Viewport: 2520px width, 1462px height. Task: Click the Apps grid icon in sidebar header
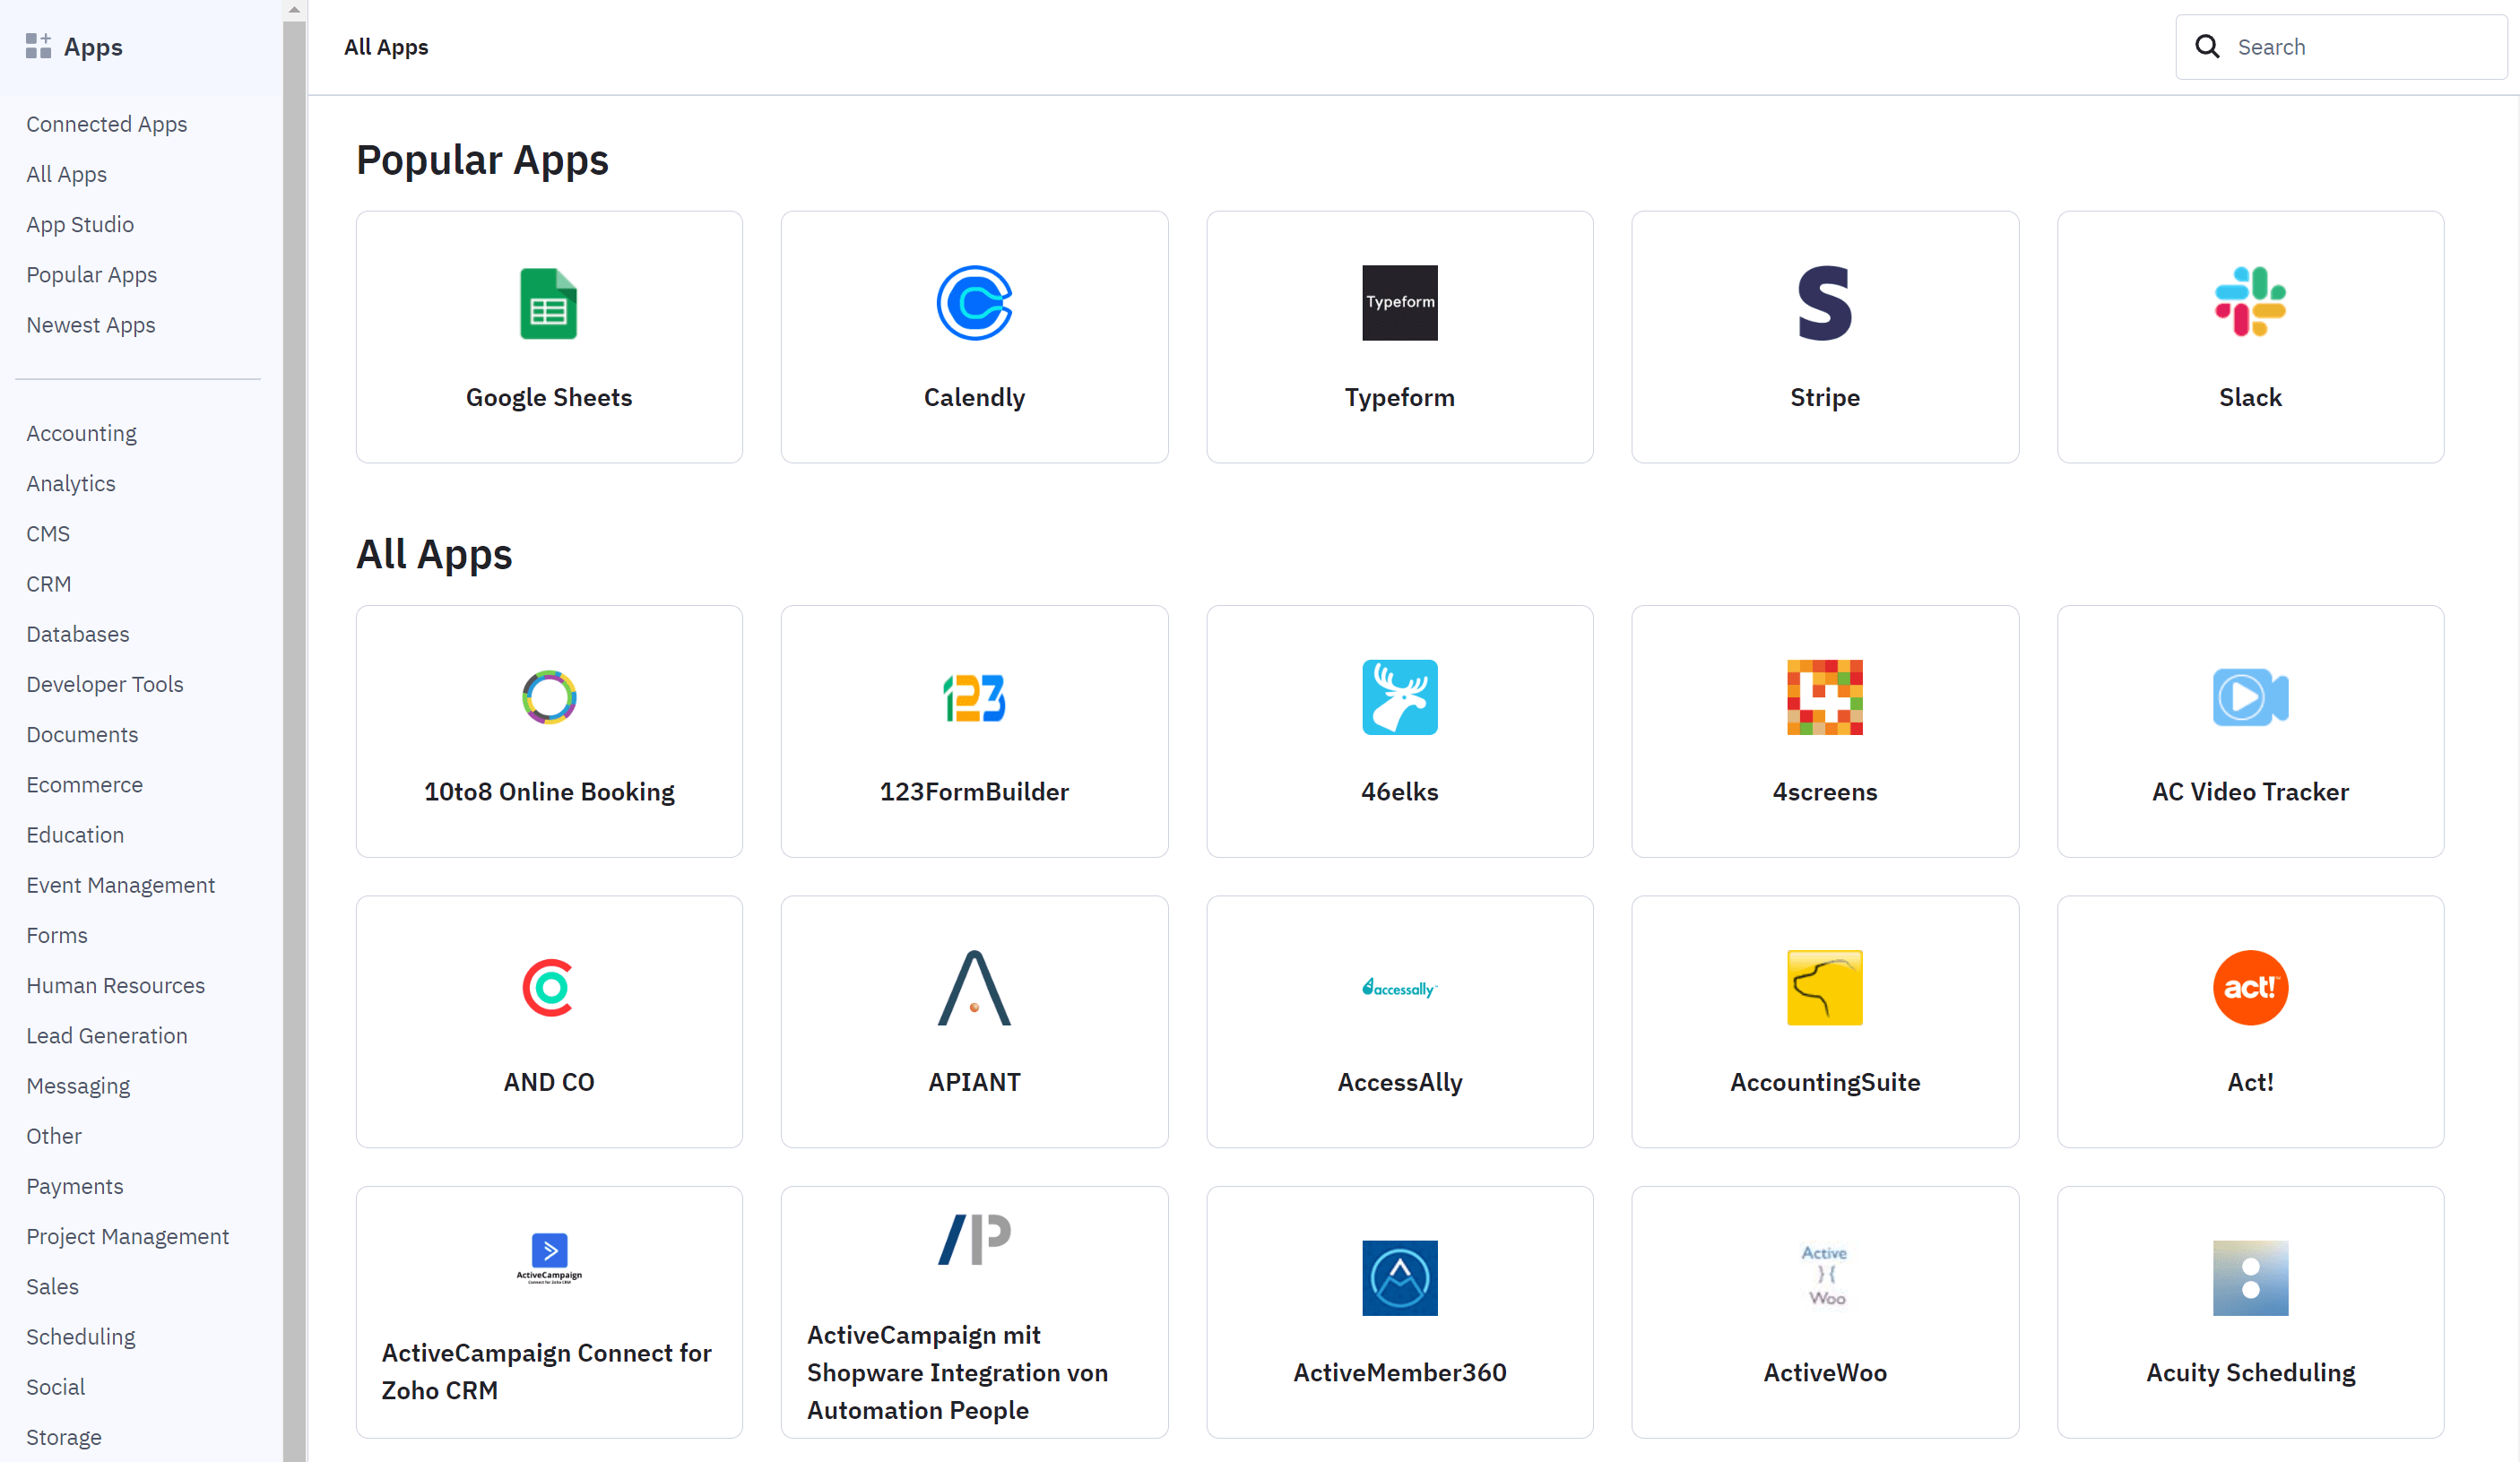pyautogui.click(x=38, y=46)
